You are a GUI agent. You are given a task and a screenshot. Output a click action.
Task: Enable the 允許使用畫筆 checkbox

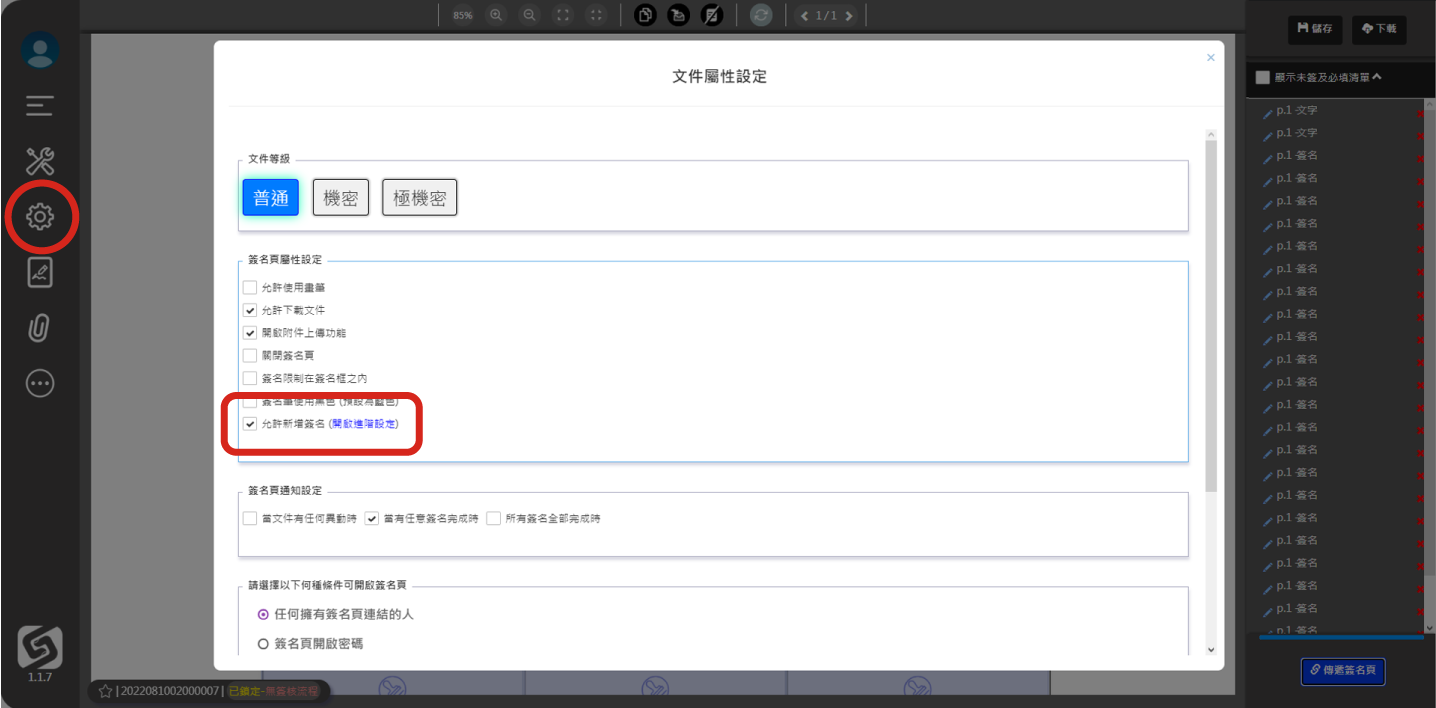click(250, 288)
